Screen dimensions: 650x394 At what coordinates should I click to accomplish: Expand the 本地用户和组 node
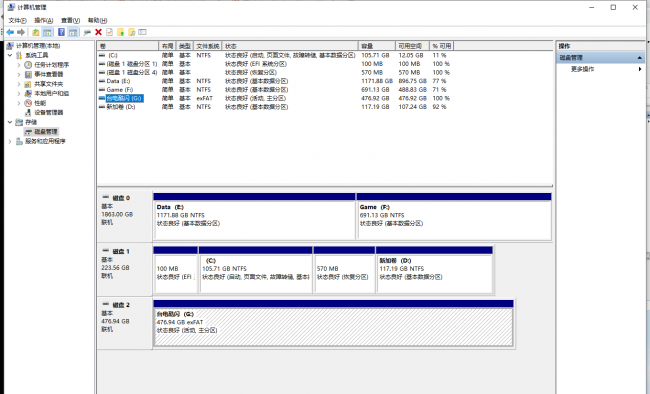point(19,93)
